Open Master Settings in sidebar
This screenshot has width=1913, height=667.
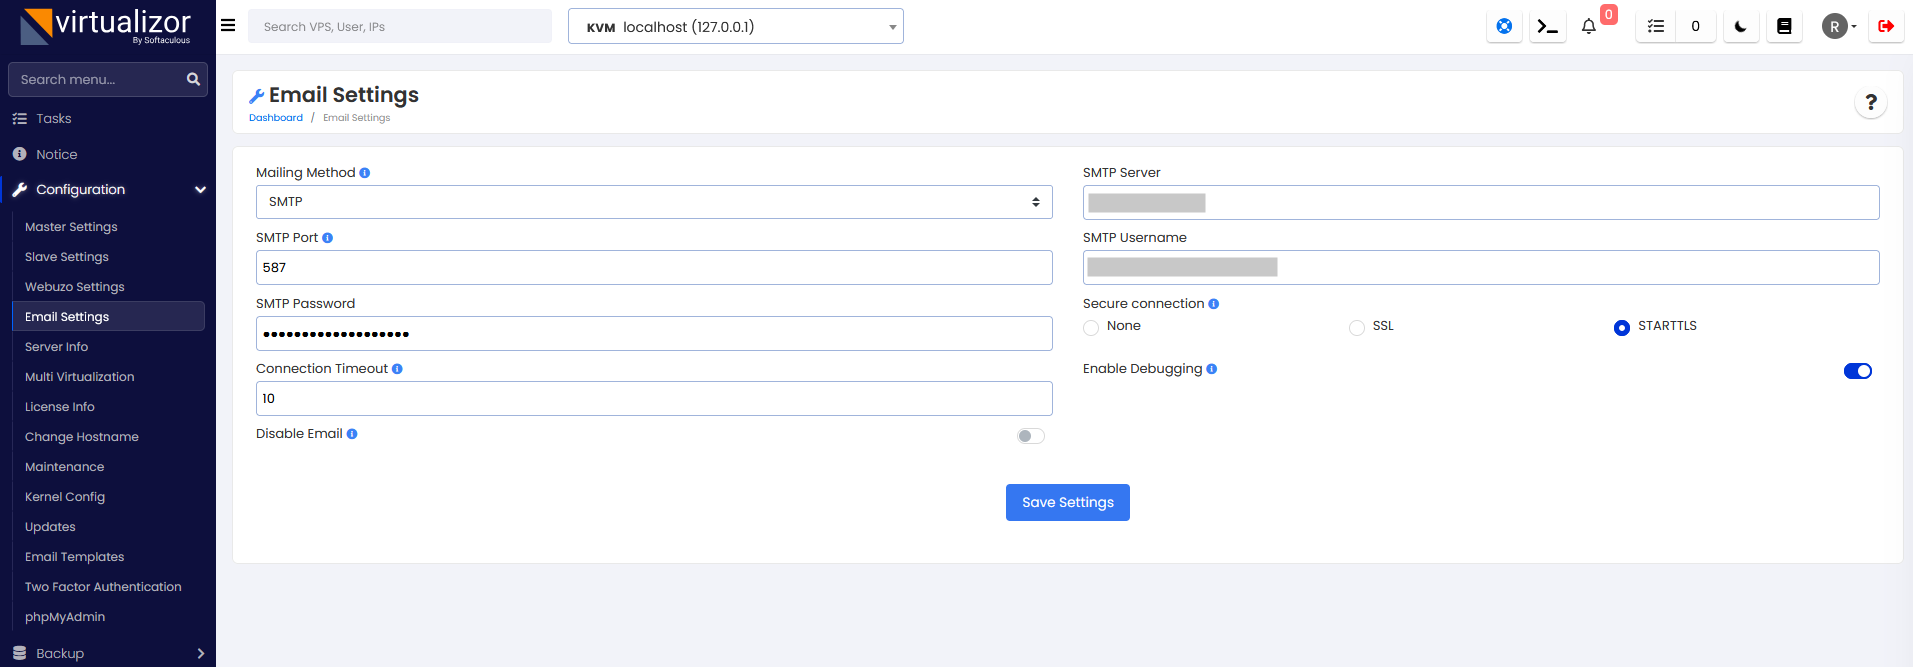[71, 227]
